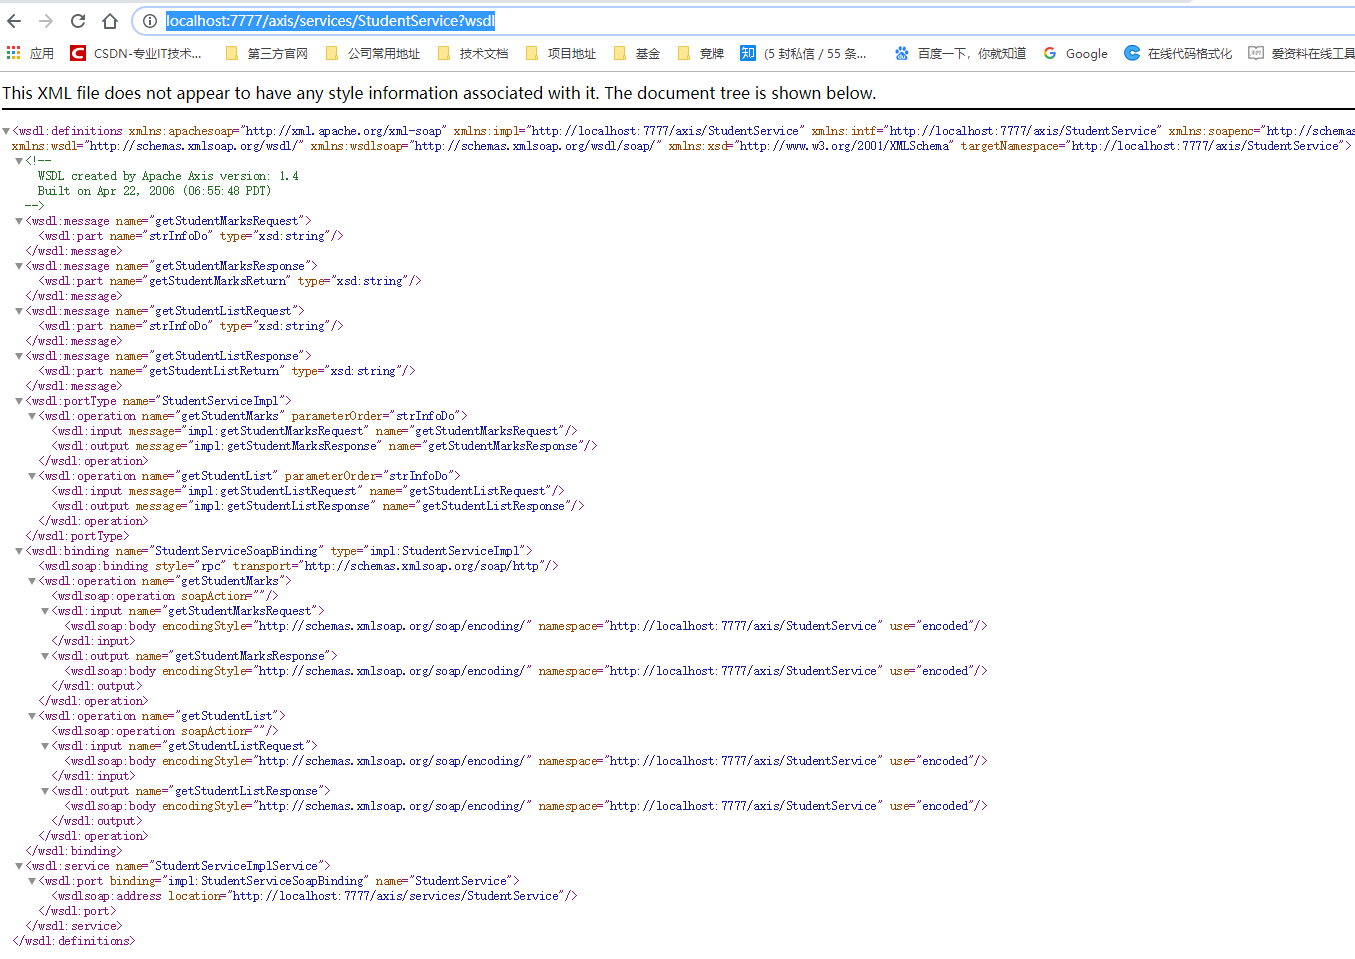Collapse the wsdl:definitions root node
The image size is (1355, 959).
click(x=6, y=131)
